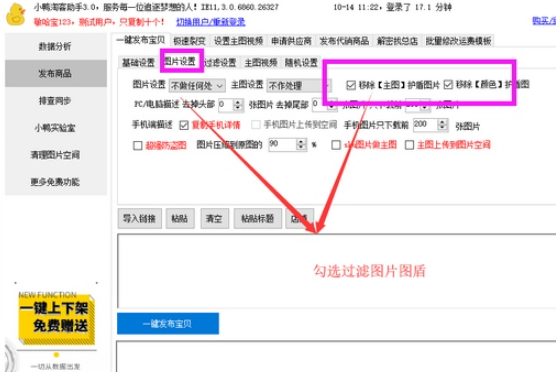Open 数据分析 in the left sidebar
556x372 pixels.
pyautogui.click(x=55, y=46)
